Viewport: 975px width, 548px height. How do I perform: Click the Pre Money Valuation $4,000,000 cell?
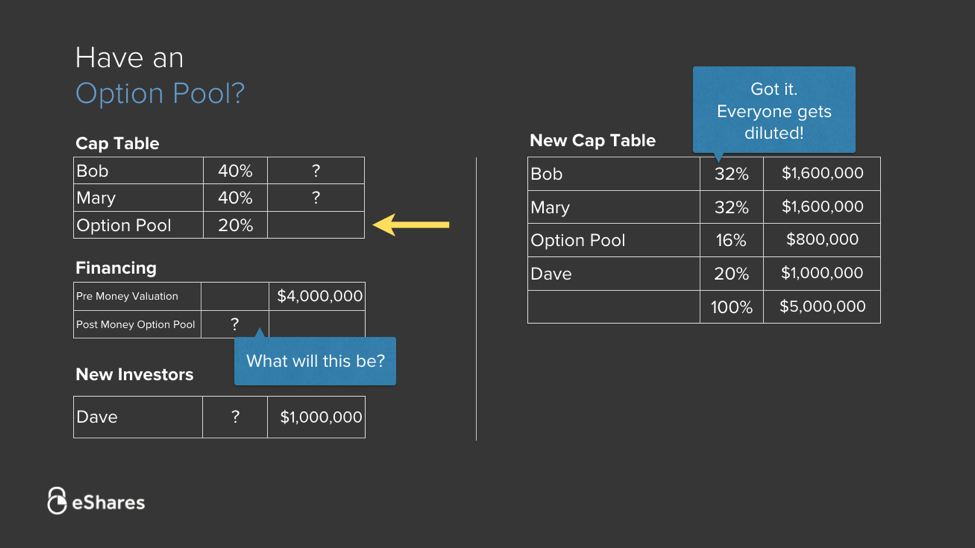pos(319,296)
